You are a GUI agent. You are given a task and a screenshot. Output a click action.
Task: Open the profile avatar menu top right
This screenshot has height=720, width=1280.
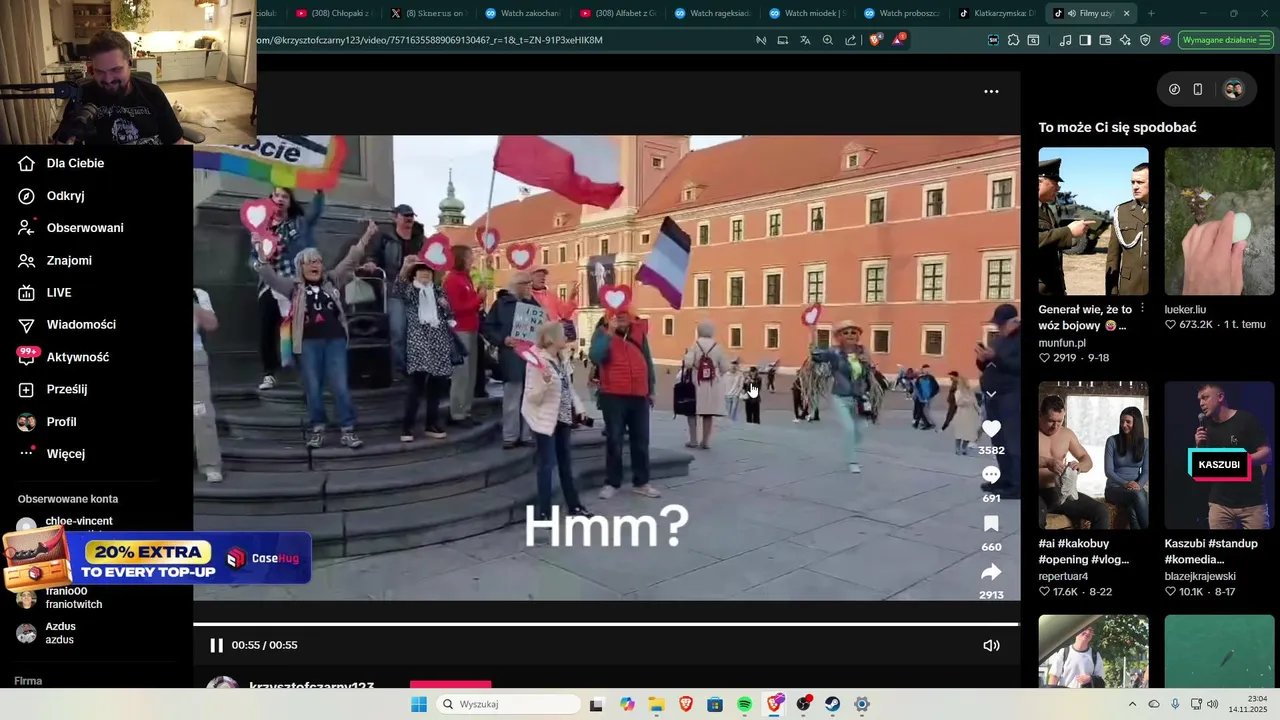point(1233,89)
